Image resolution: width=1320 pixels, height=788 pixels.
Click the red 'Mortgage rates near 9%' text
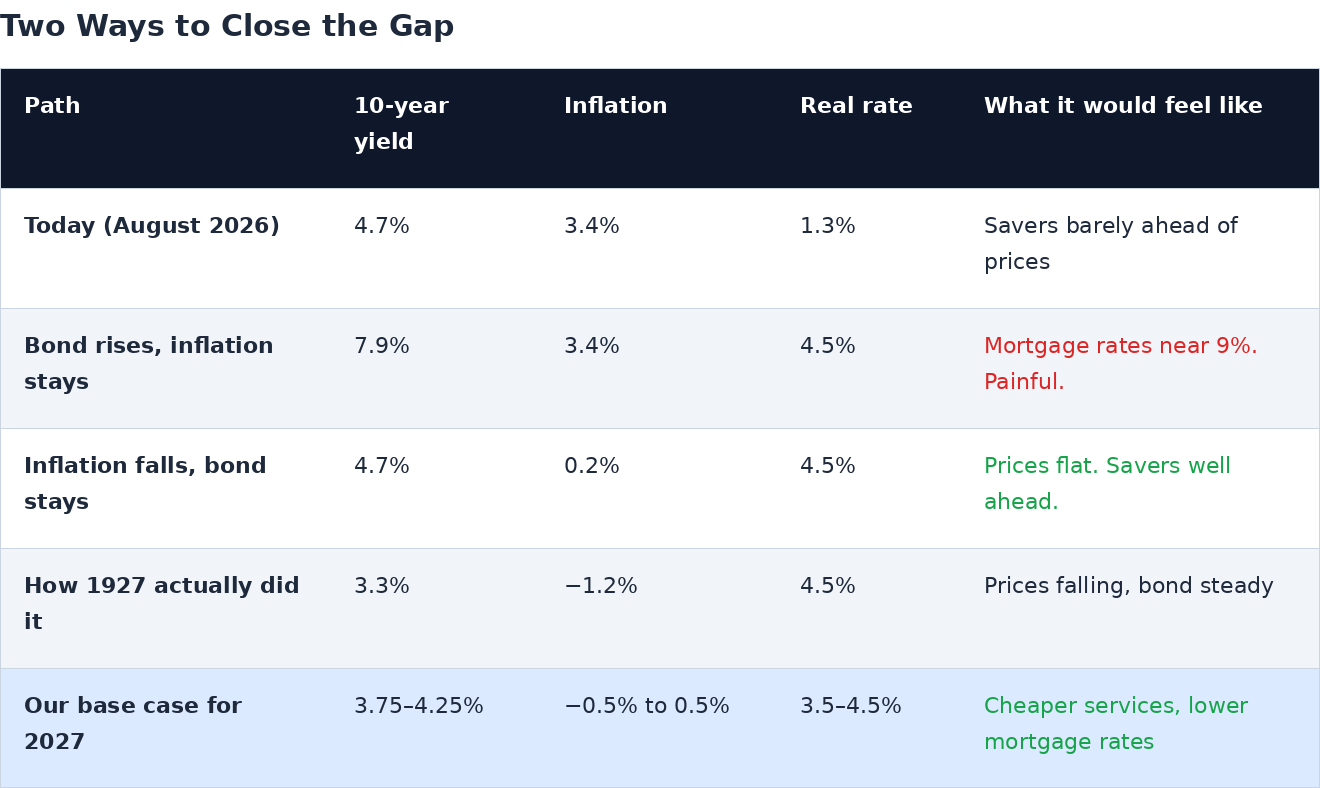(x=1120, y=347)
